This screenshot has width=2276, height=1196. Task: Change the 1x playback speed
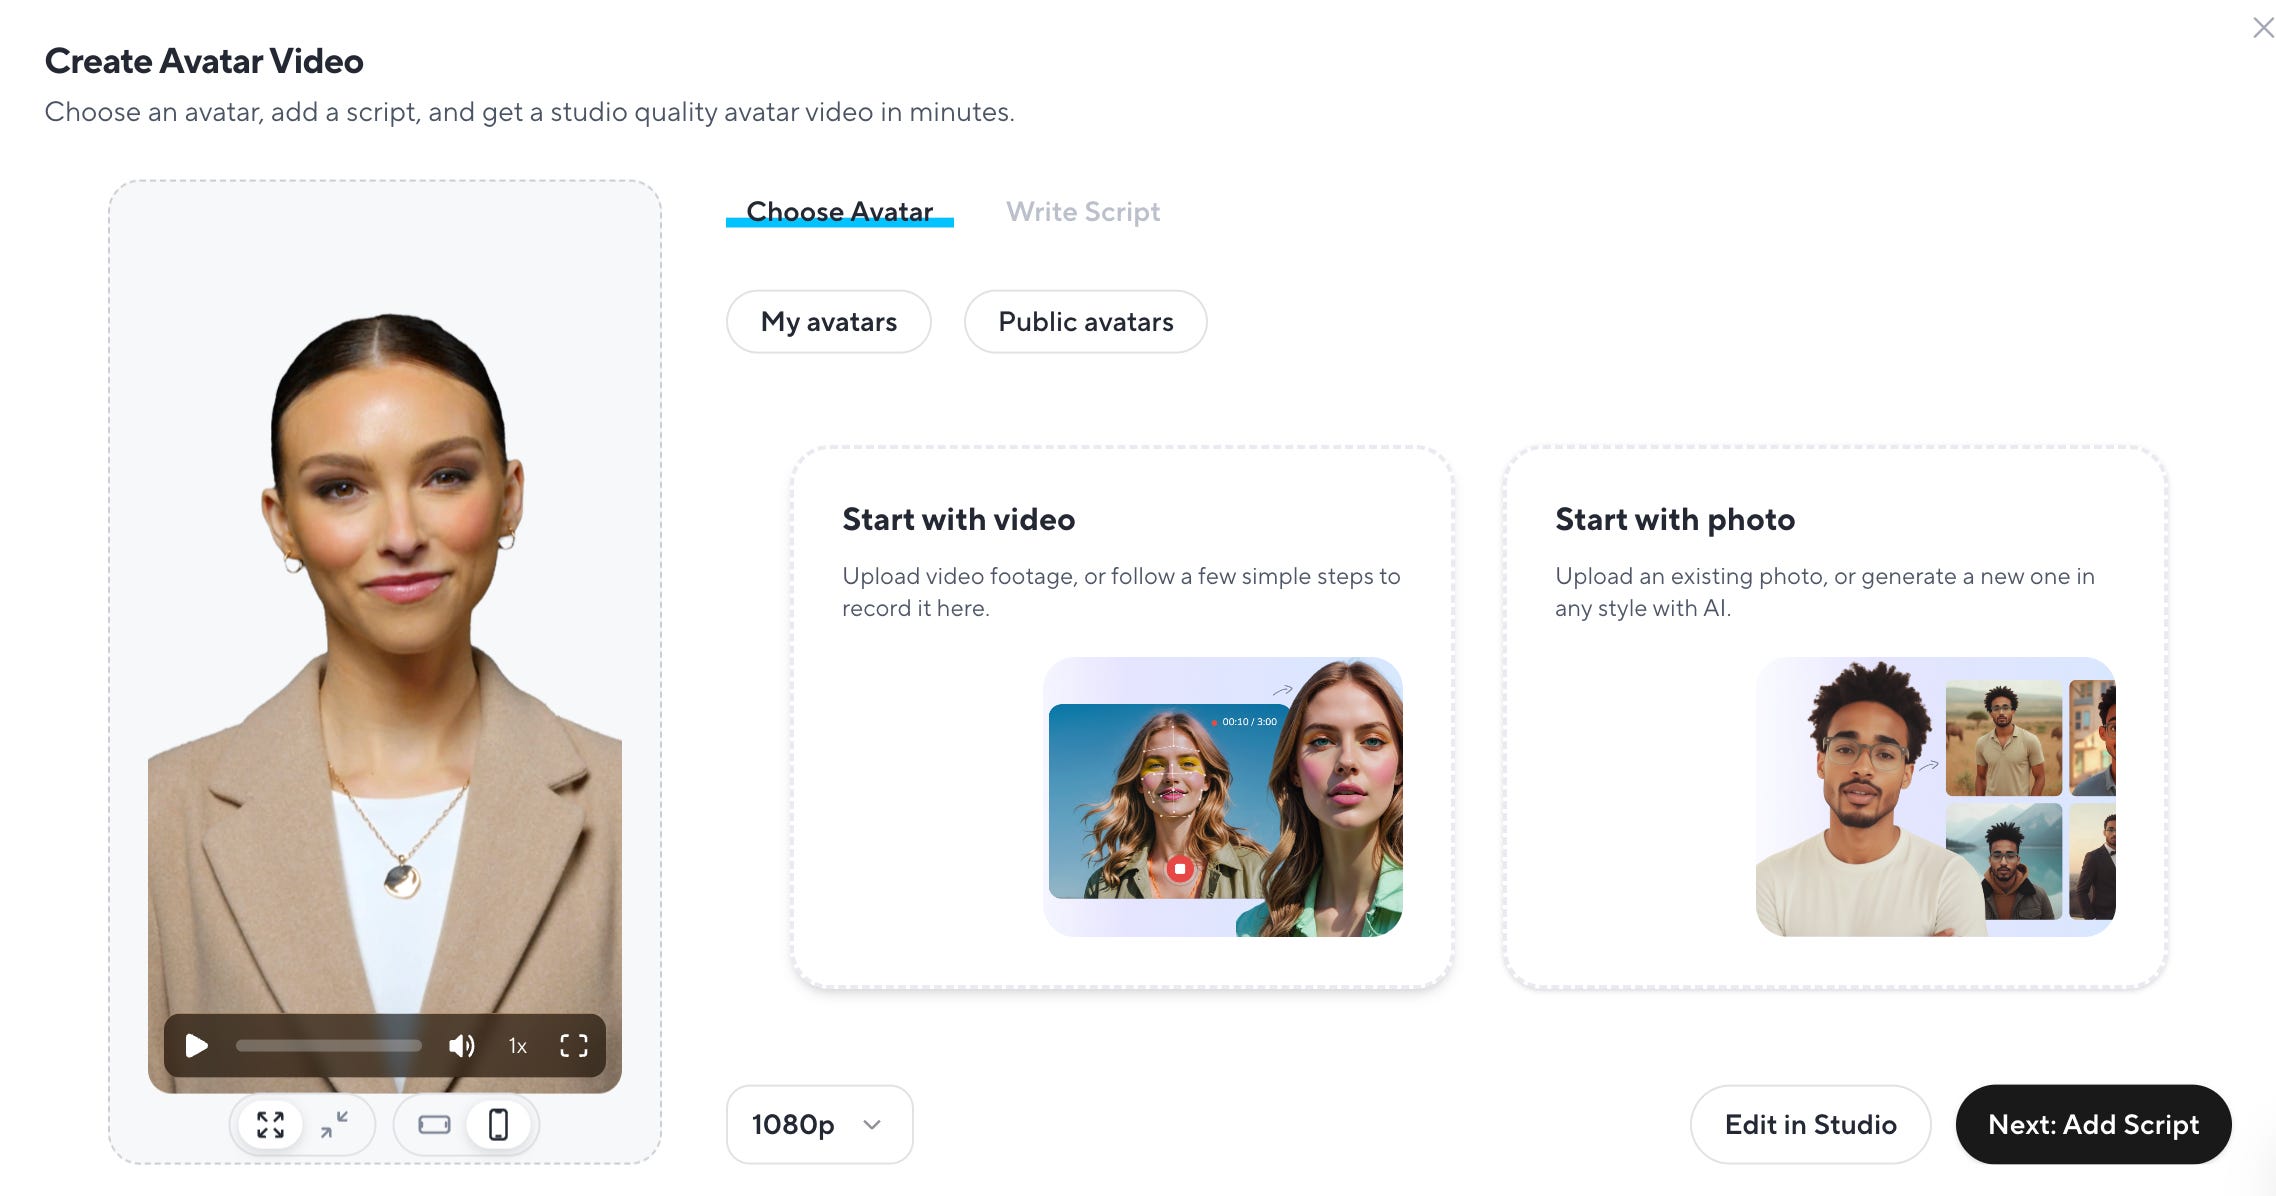coord(518,1046)
